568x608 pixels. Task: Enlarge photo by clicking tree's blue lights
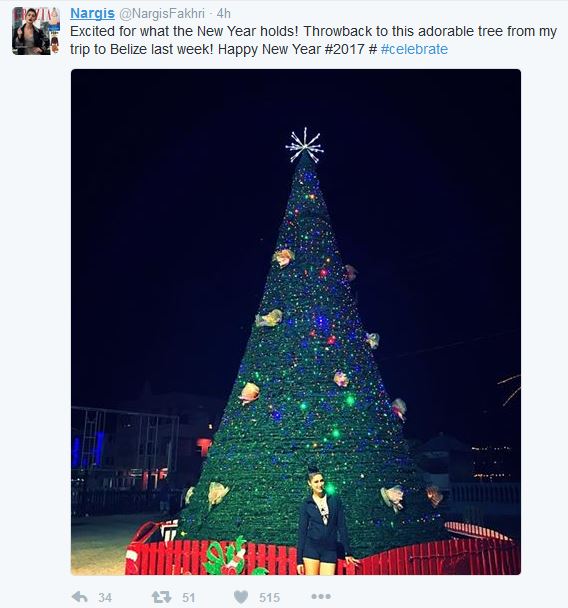[322, 321]
